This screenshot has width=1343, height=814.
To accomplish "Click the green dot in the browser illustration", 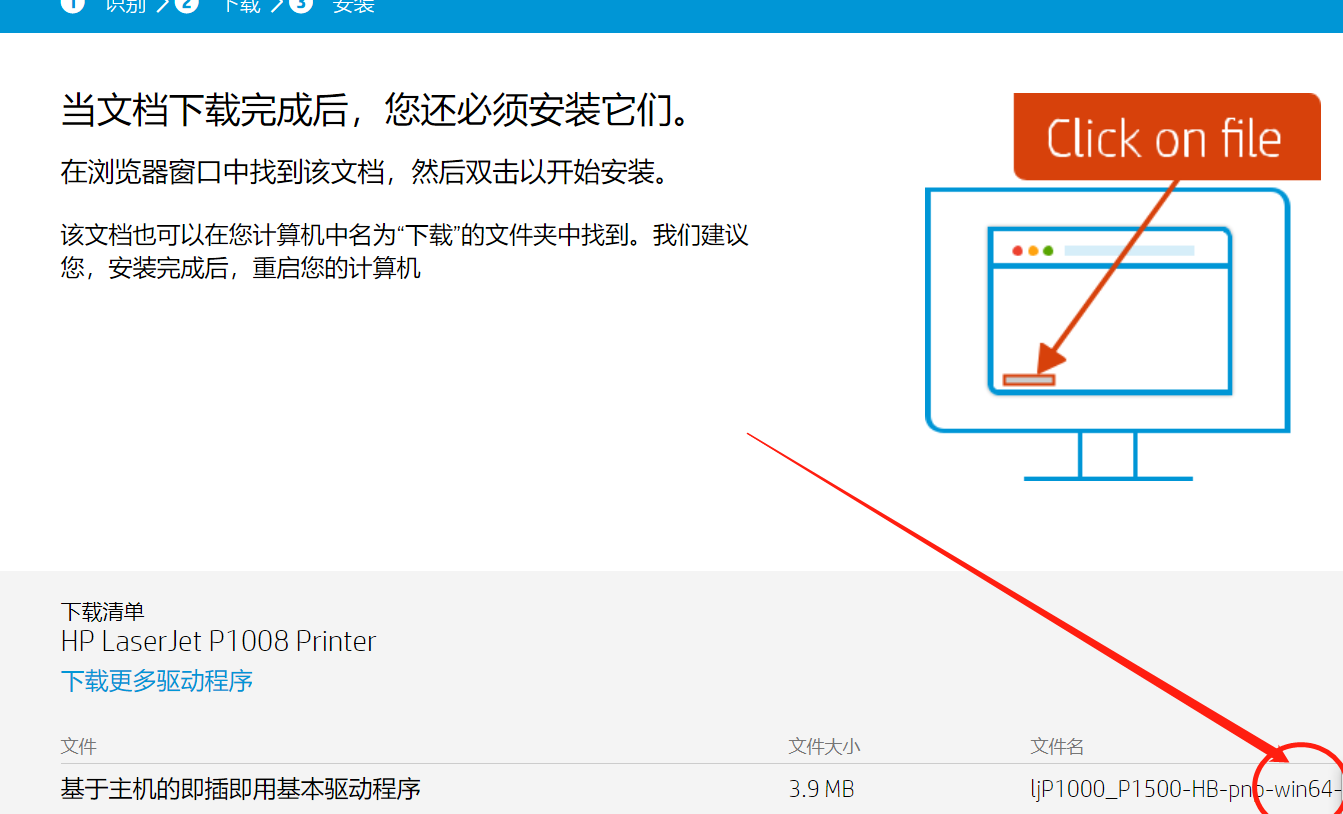I will [x=1048, y=250].
